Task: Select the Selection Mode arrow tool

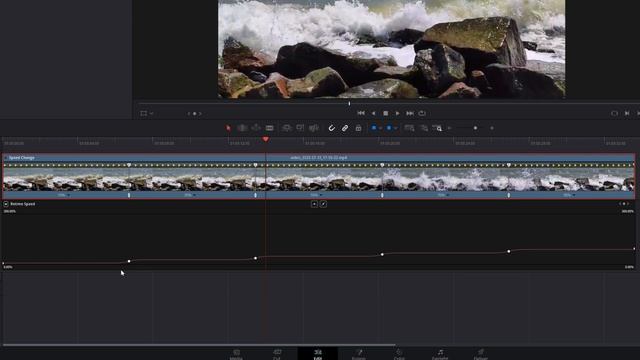Action: coord(228,128)
